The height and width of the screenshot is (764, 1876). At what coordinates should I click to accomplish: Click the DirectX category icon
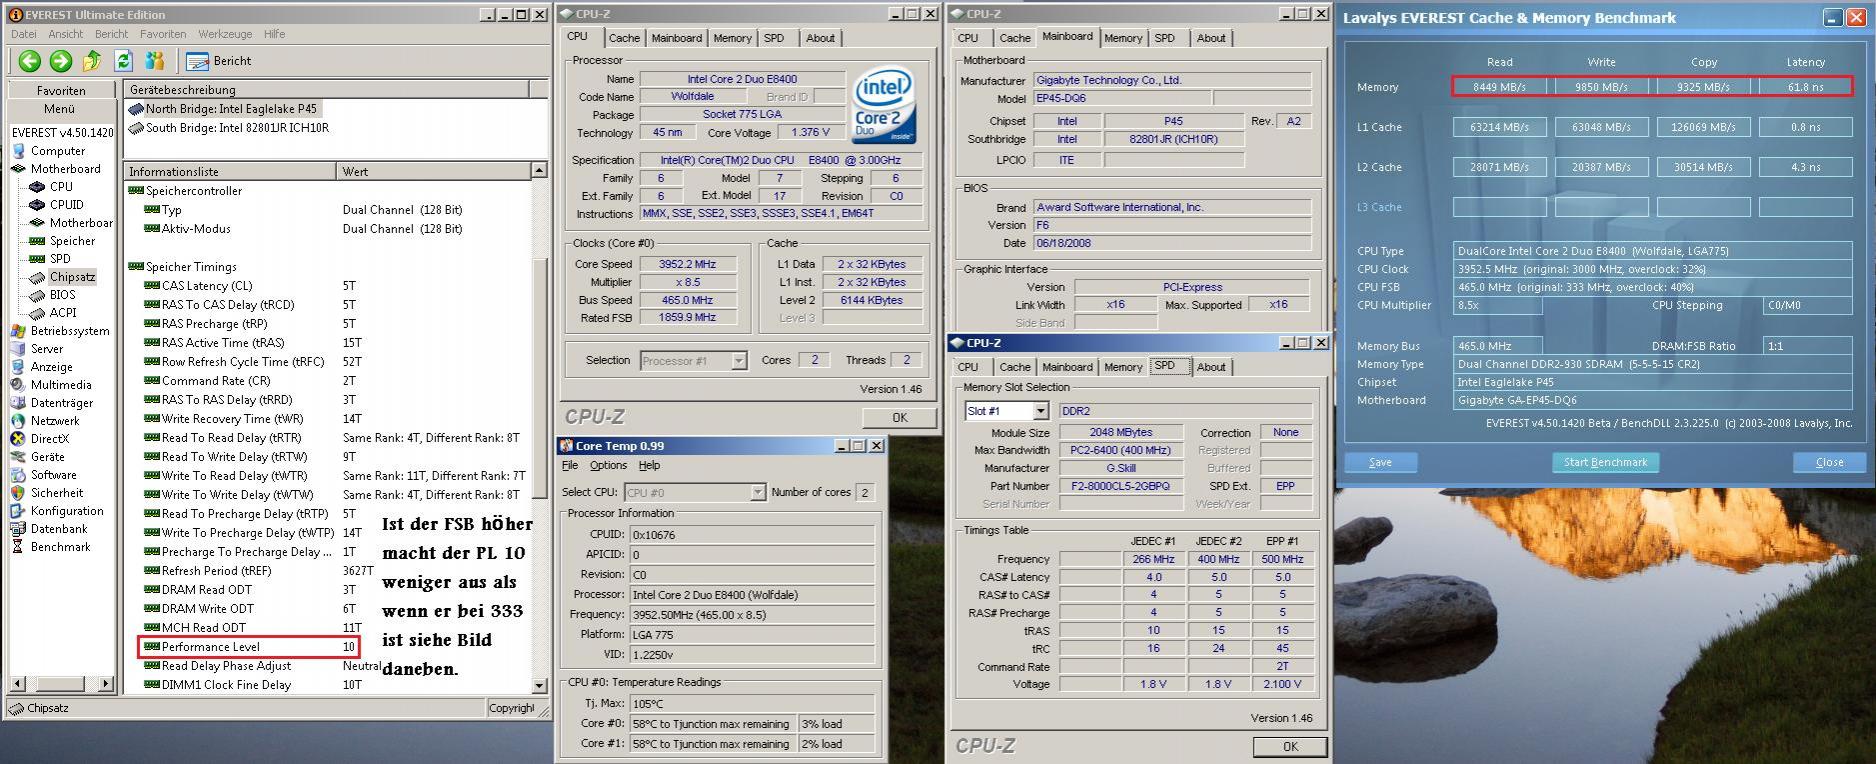(18, 439)
